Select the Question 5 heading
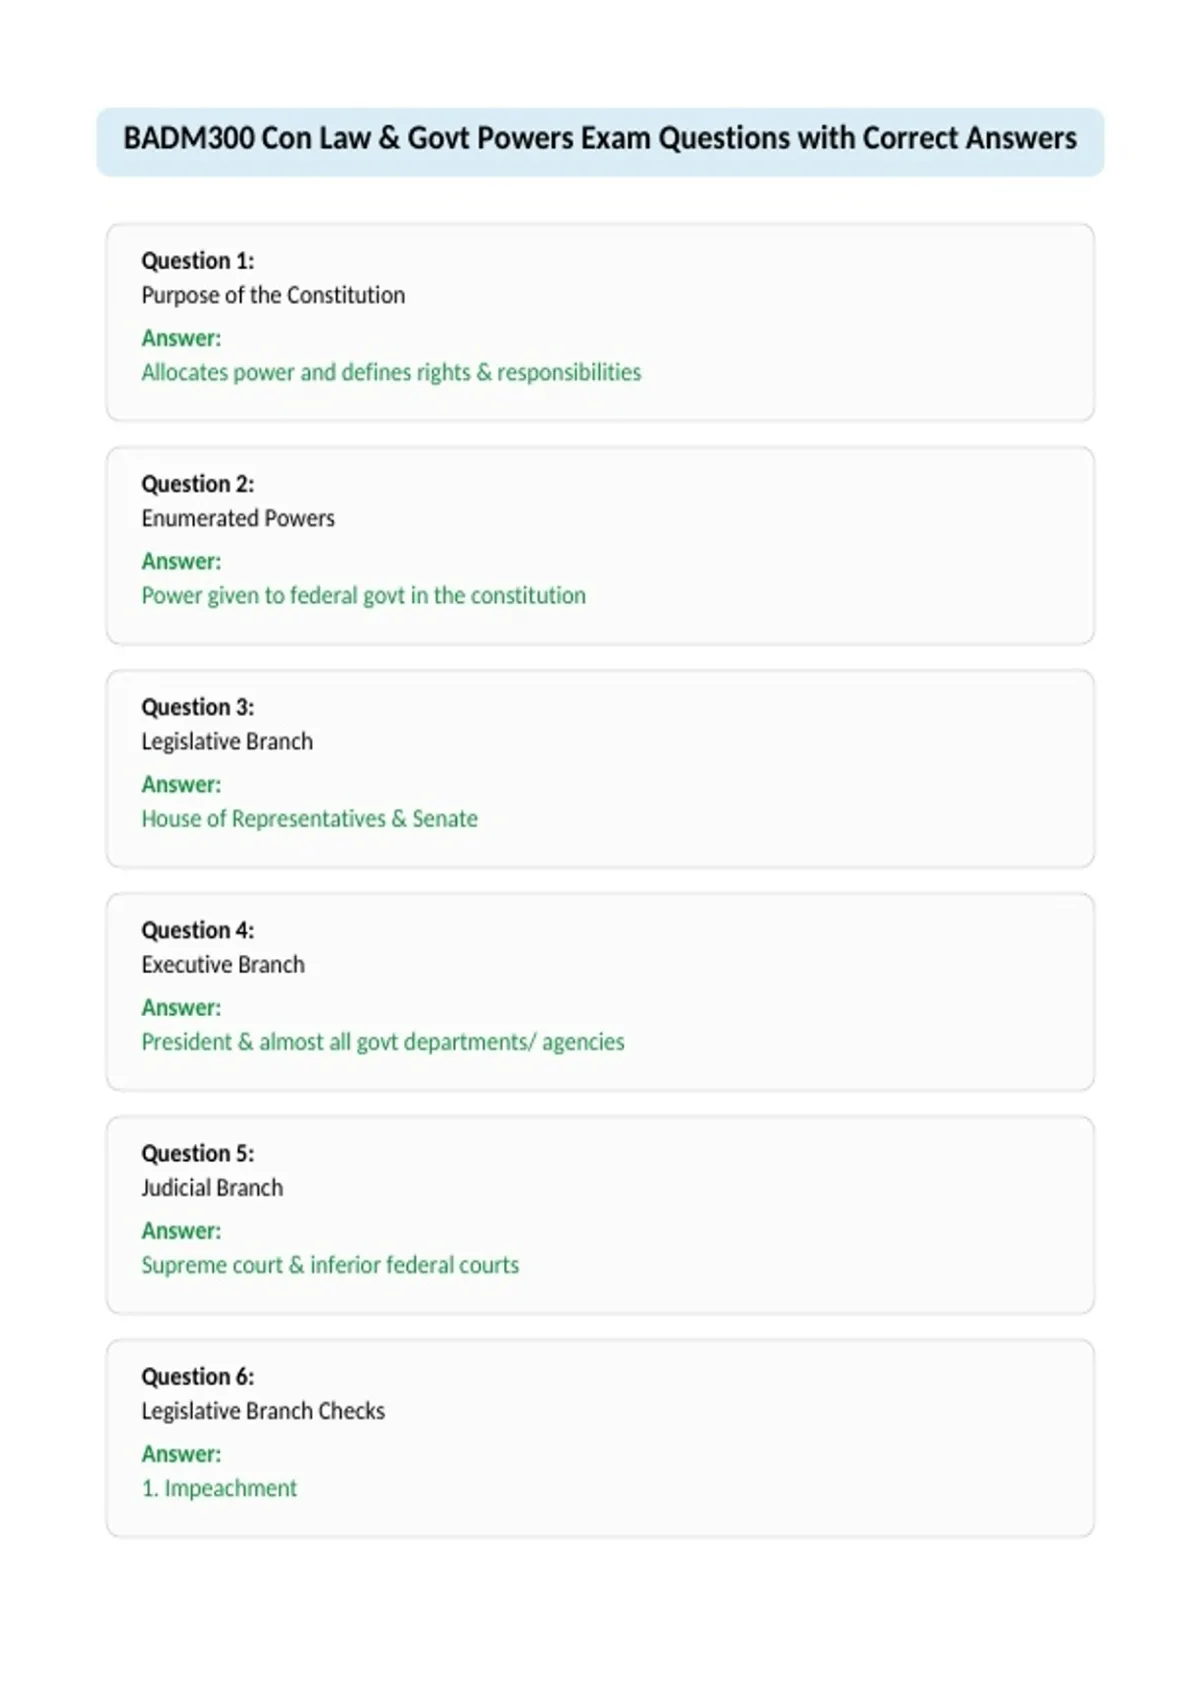Viewport: 1200px width, 1700px height. [198, 1153]
